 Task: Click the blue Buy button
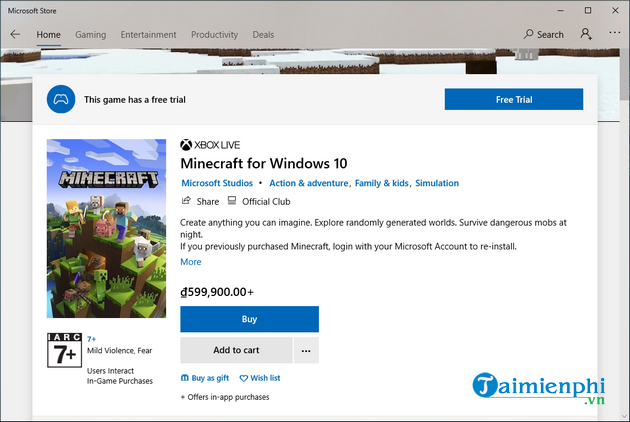coord(250,319)
